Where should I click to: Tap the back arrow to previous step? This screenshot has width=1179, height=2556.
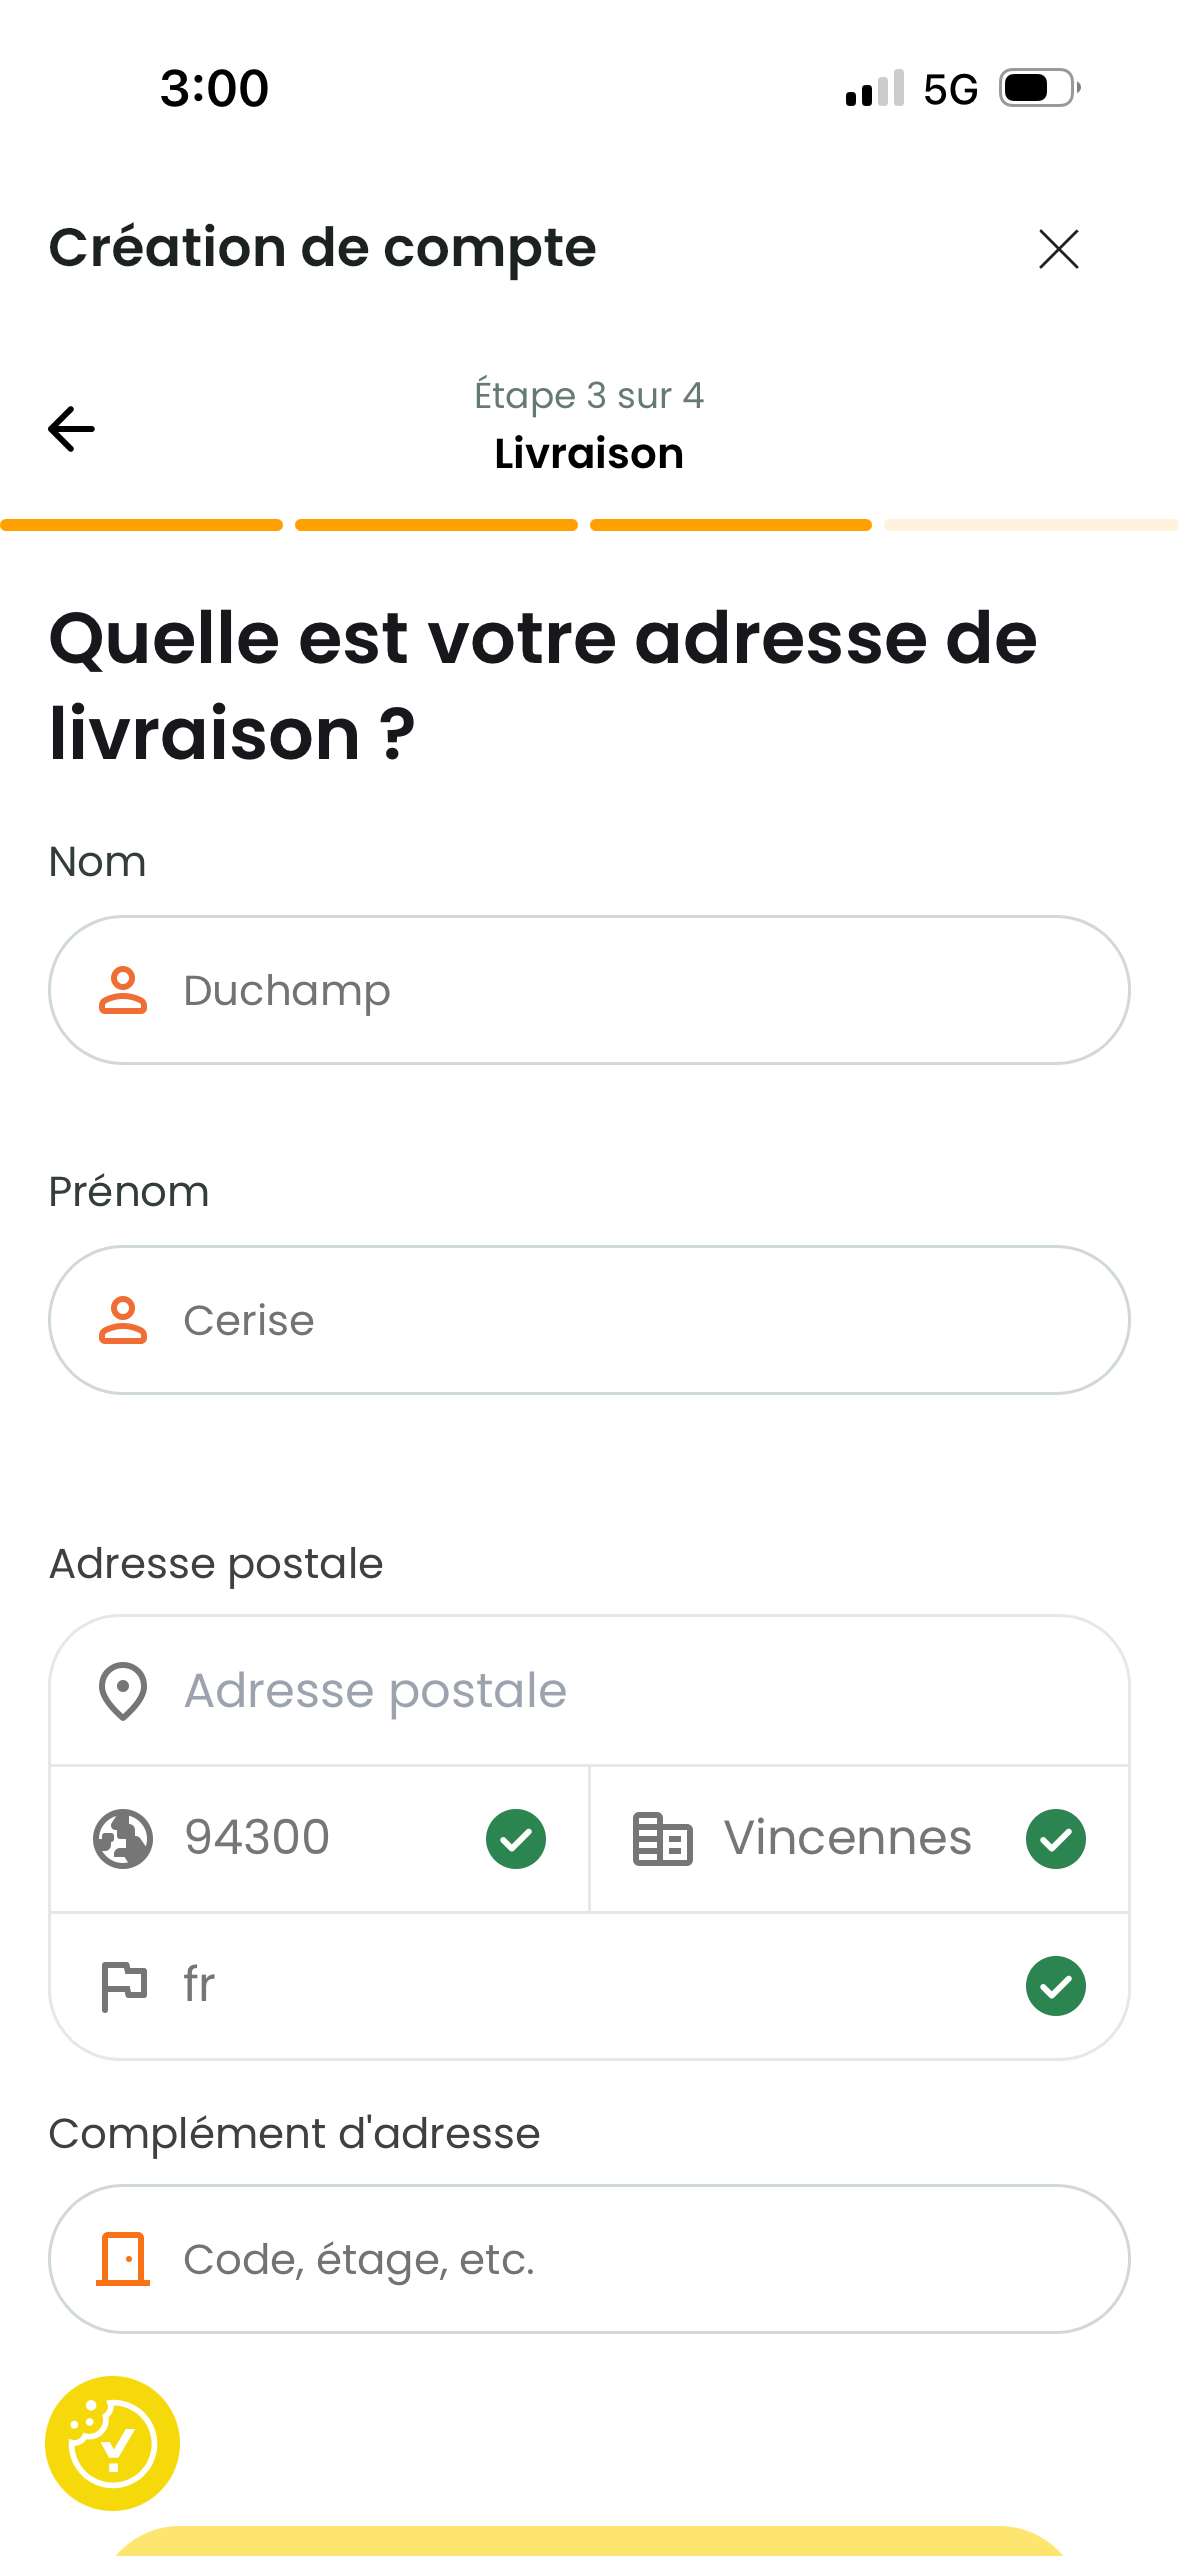pyautogui.click(x=71, y=429)
